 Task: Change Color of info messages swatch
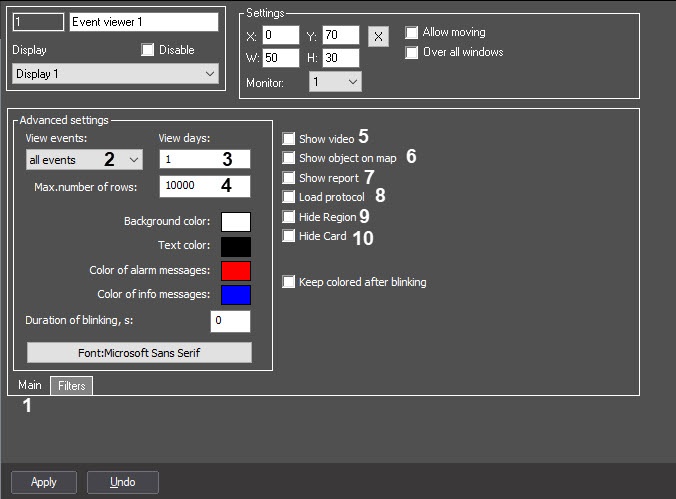point(236,295)
